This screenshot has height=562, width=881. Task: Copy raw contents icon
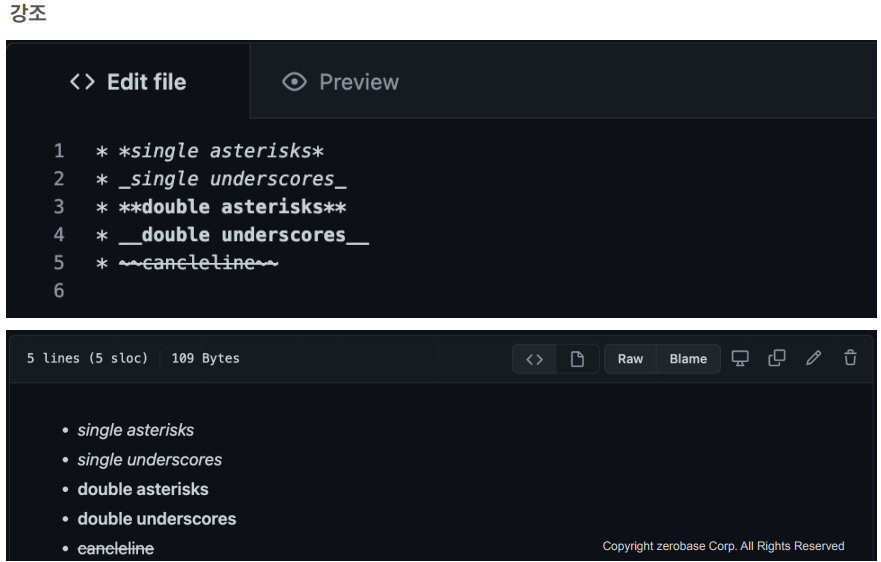(x=776, y=358)
